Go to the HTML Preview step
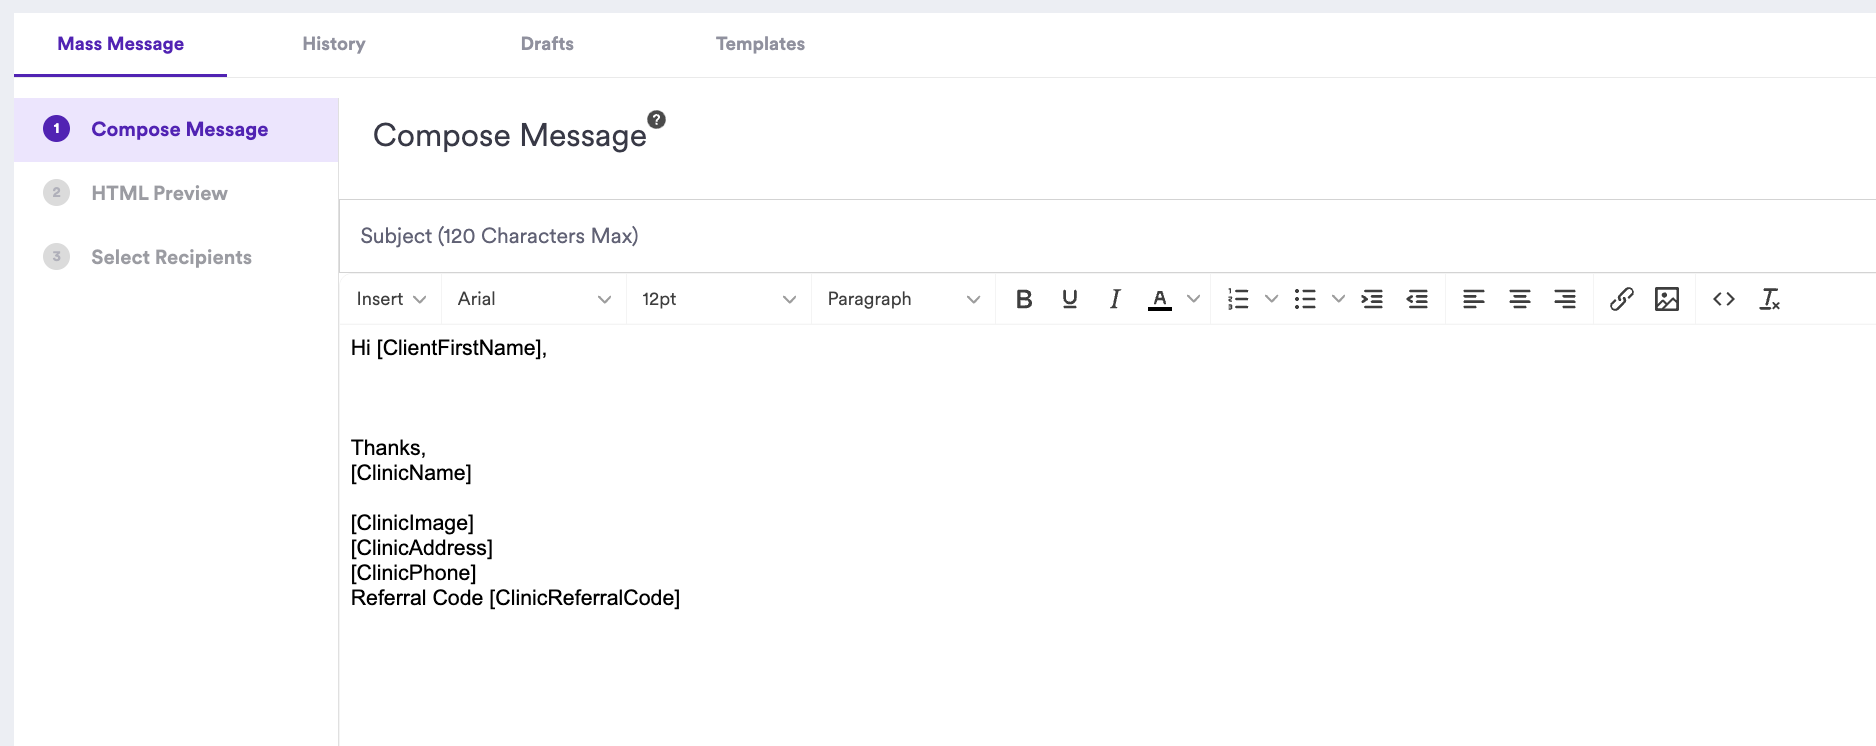Image resolution: width=1876 pixels, height=746 pixels. [176, 193]
